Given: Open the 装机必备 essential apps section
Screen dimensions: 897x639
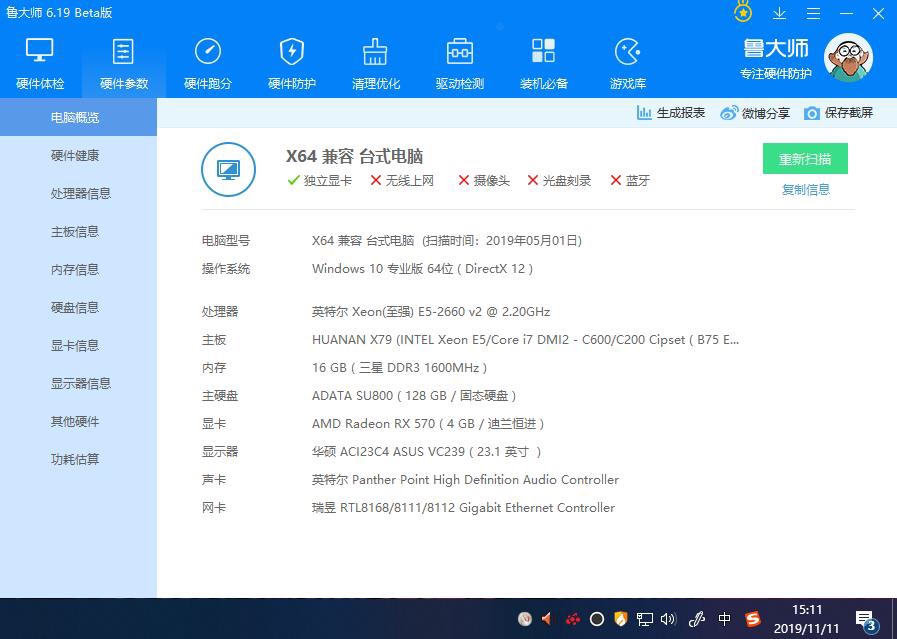Looking at the screenshot, I should [x=544, y=64].
